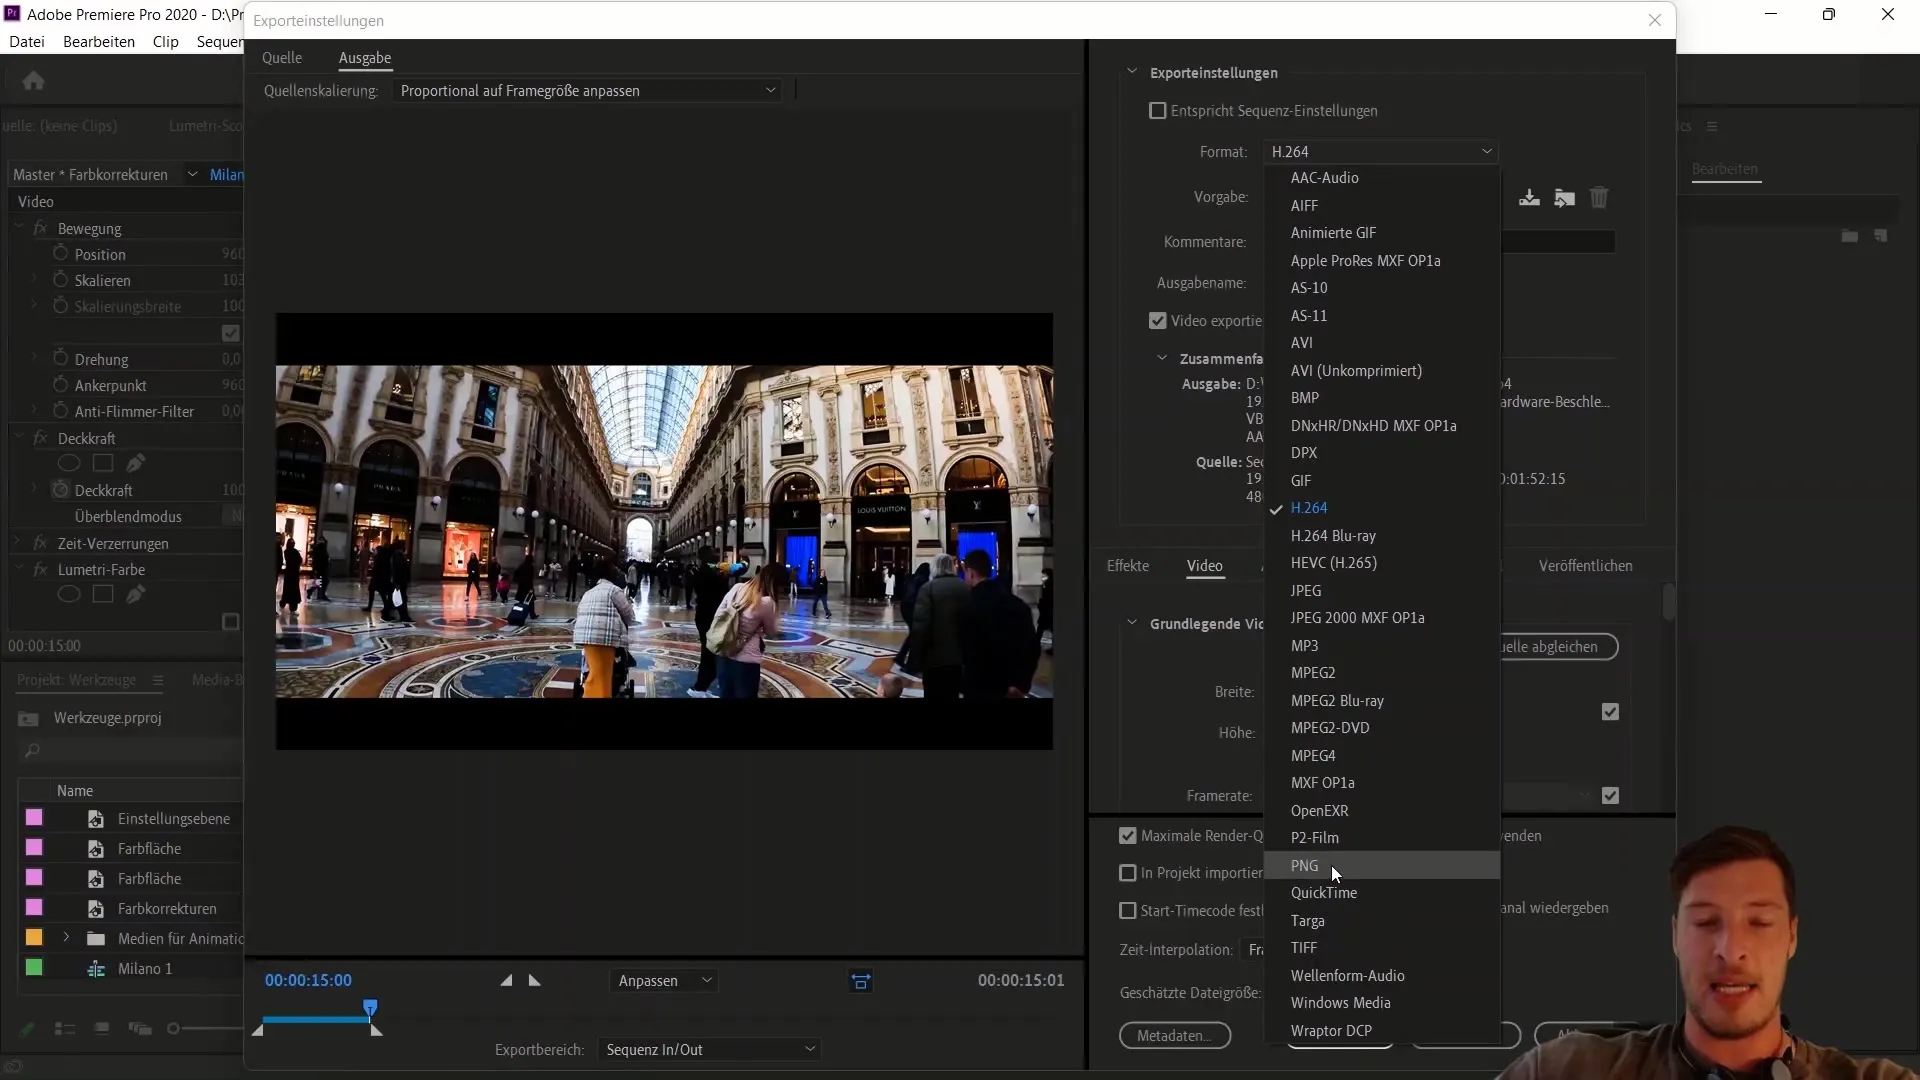Select QuickTime from the format list
The height and width of the screenshot is (1080, 1920).
[1382, 893]
